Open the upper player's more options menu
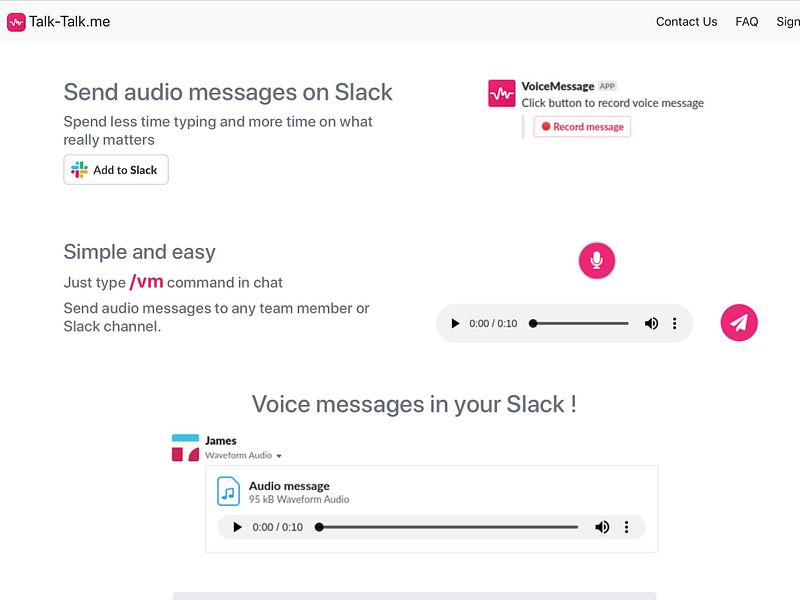This screenshot has height=600, width=800. point(674,323)
